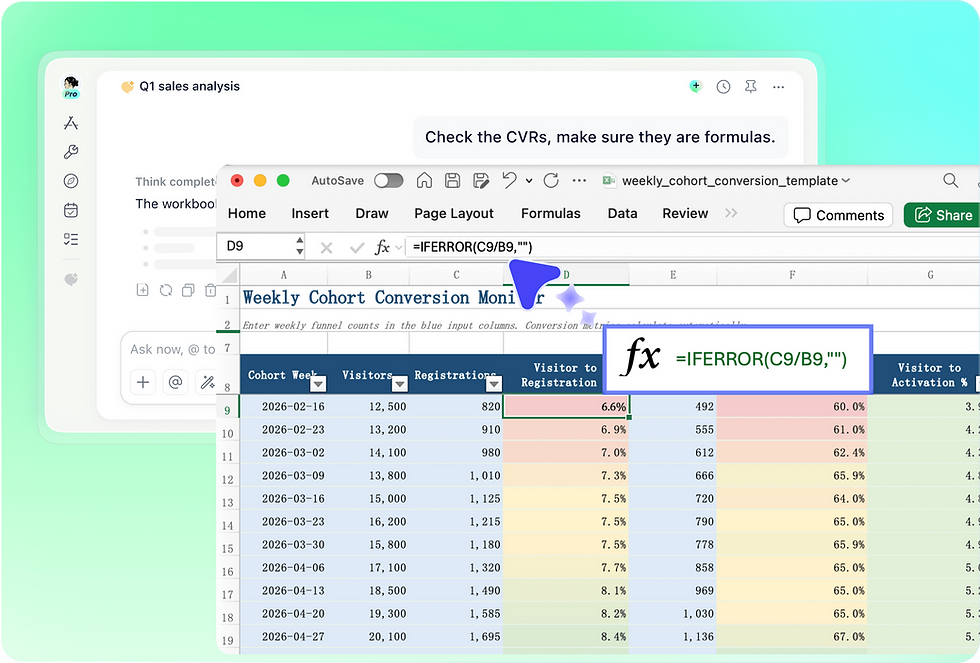Select column B header
The height and width of the screenshot is (663, 980).
point(368,275)
